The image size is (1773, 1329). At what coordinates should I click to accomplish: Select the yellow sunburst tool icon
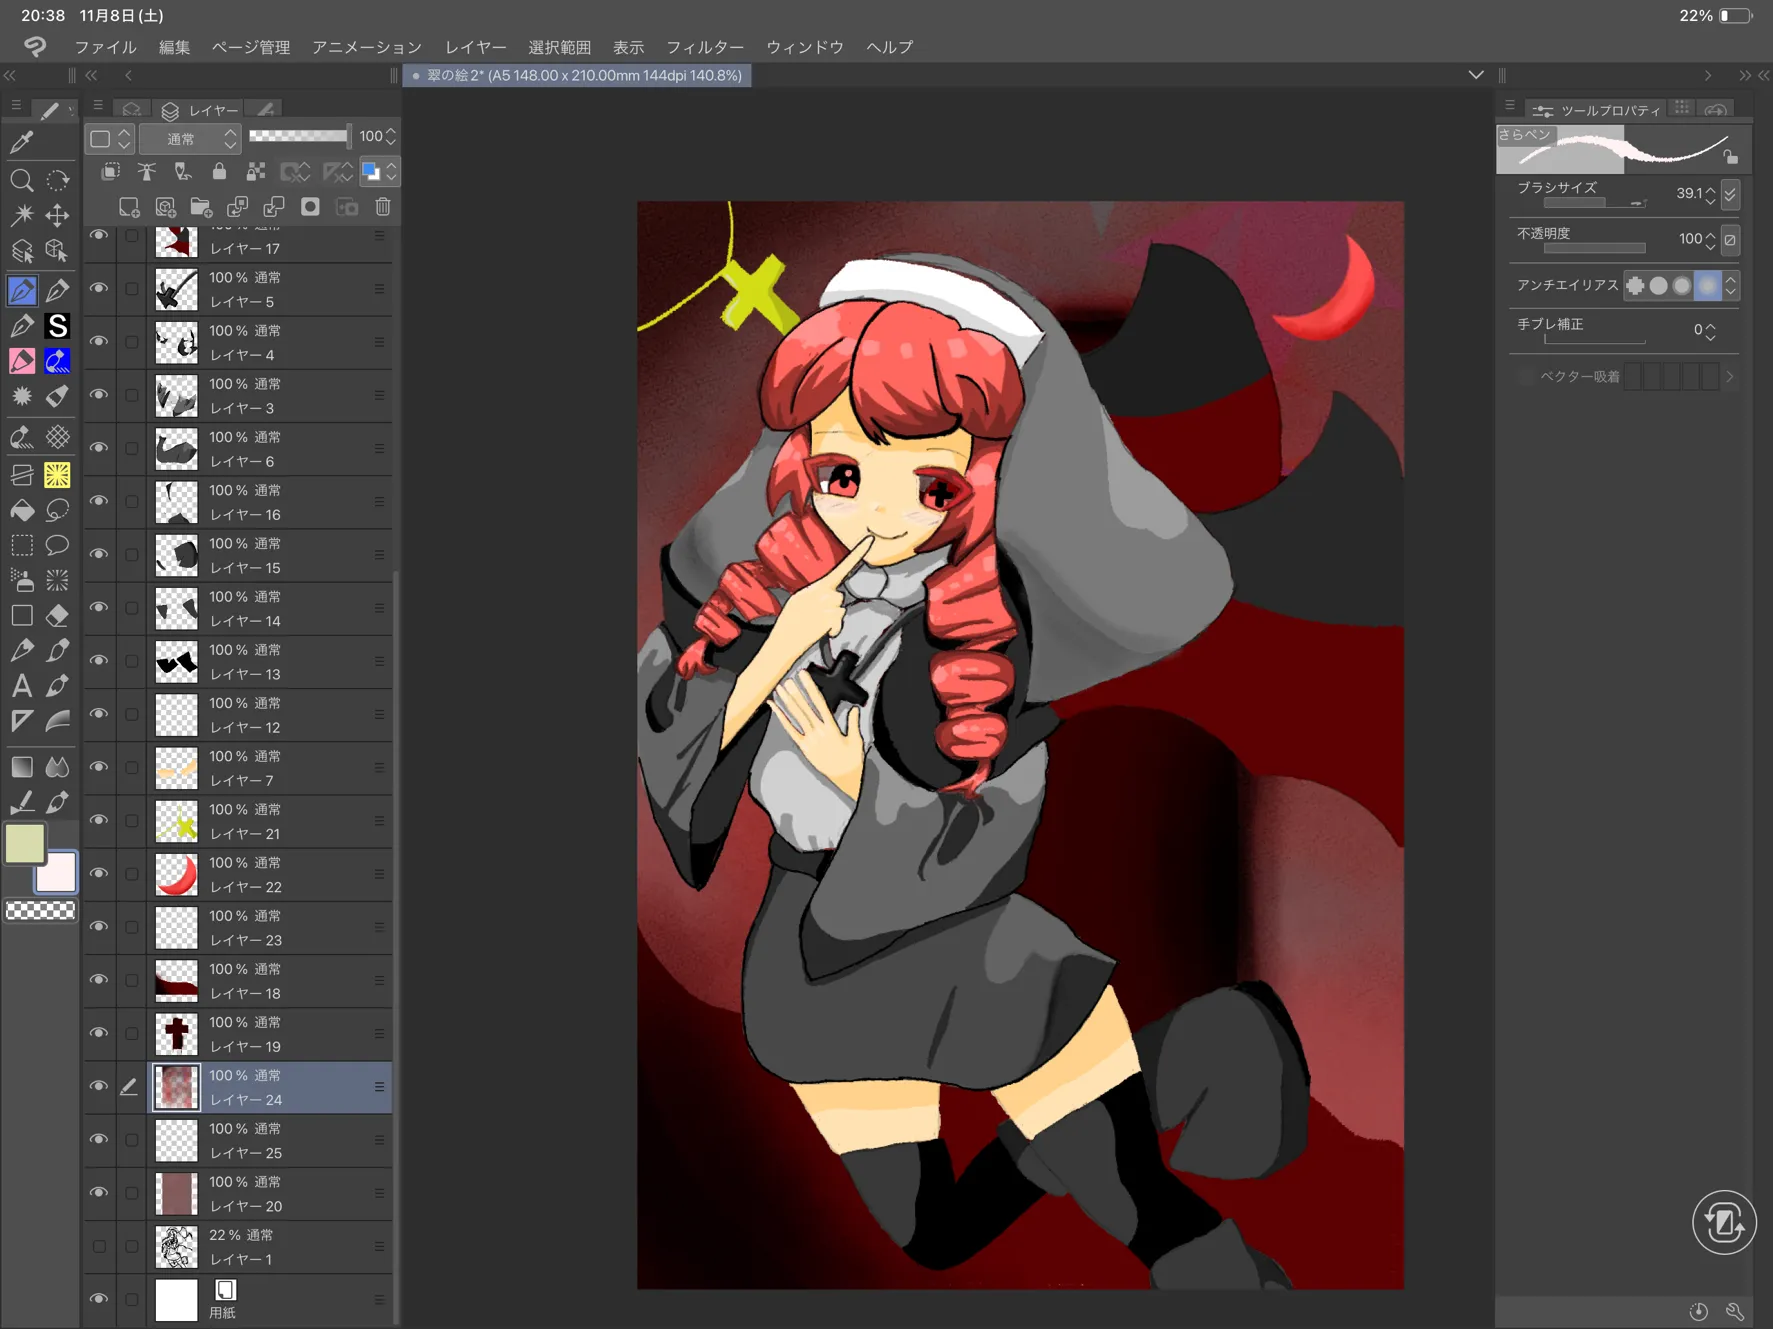[x=58, y=475]
